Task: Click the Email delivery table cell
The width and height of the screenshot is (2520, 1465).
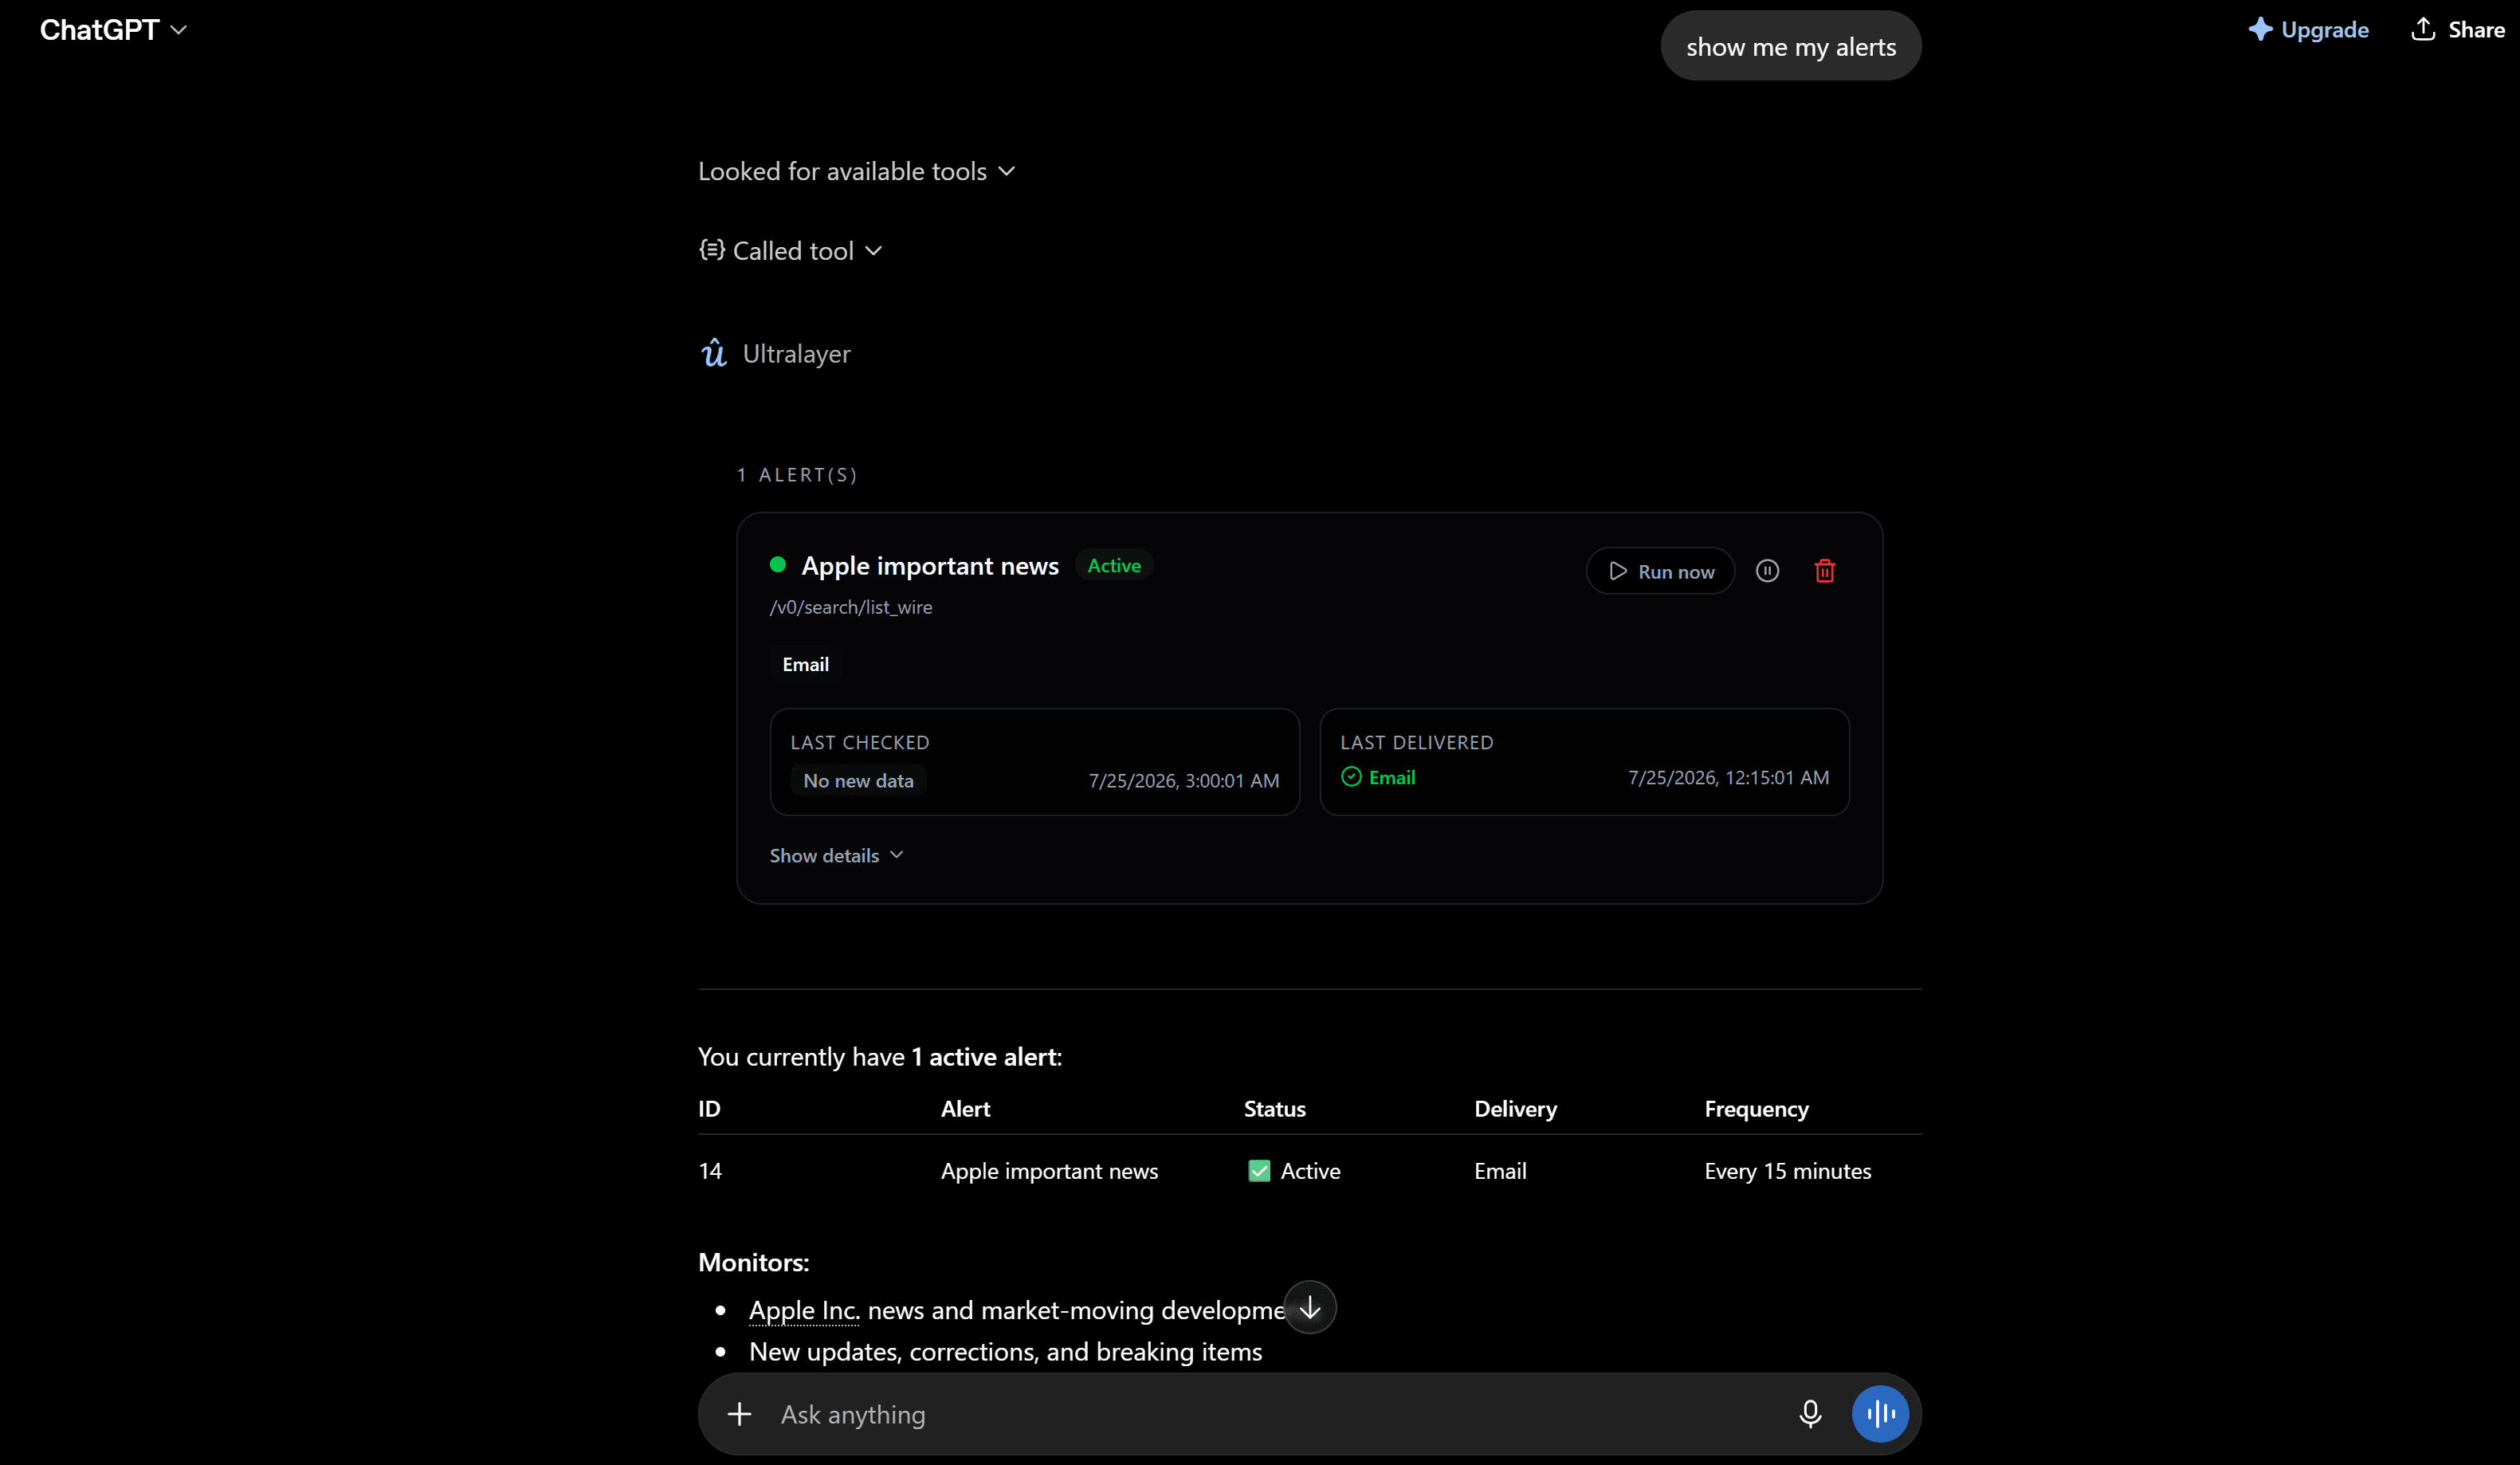Action: (x=1500, y=1170)
